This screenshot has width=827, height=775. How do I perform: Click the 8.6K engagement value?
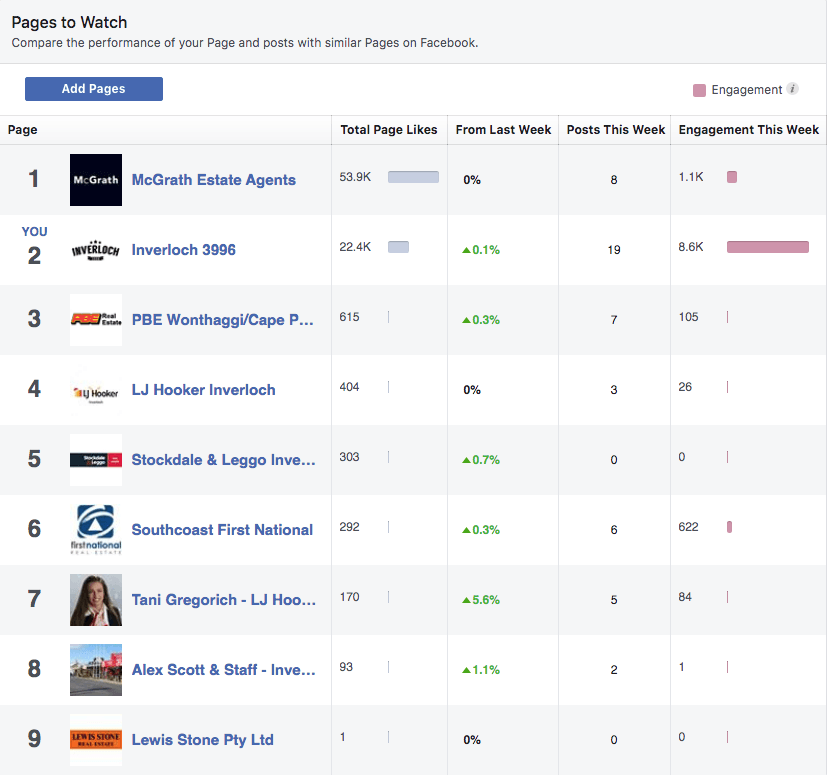coord(691,247)
